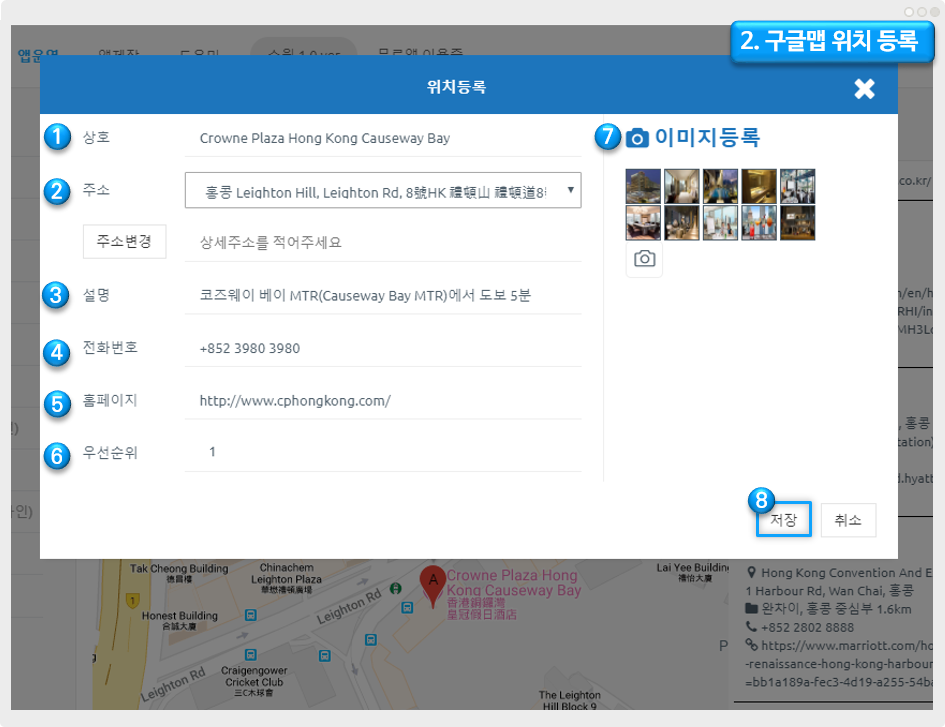Click the 설명 description input field
Screen dimensions: 945x727
tap(382, 295)
